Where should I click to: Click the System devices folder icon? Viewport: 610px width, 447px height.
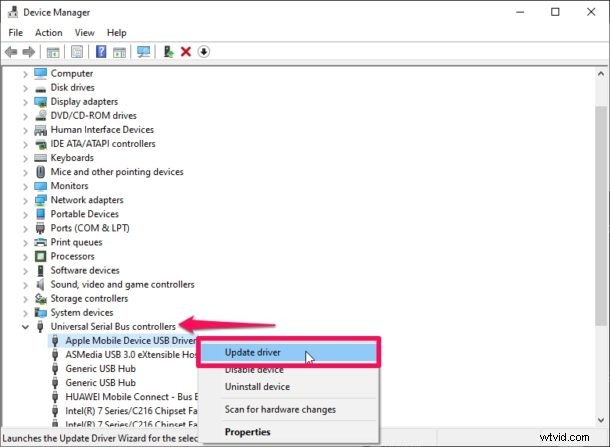[x=40, y=312]
